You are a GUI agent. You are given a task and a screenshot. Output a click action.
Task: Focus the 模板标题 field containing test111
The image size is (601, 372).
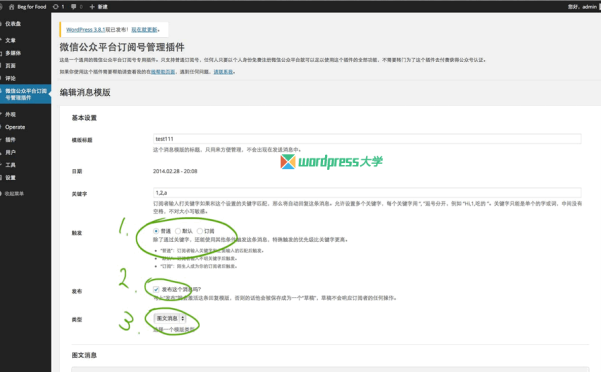click(x=367, y=139)
